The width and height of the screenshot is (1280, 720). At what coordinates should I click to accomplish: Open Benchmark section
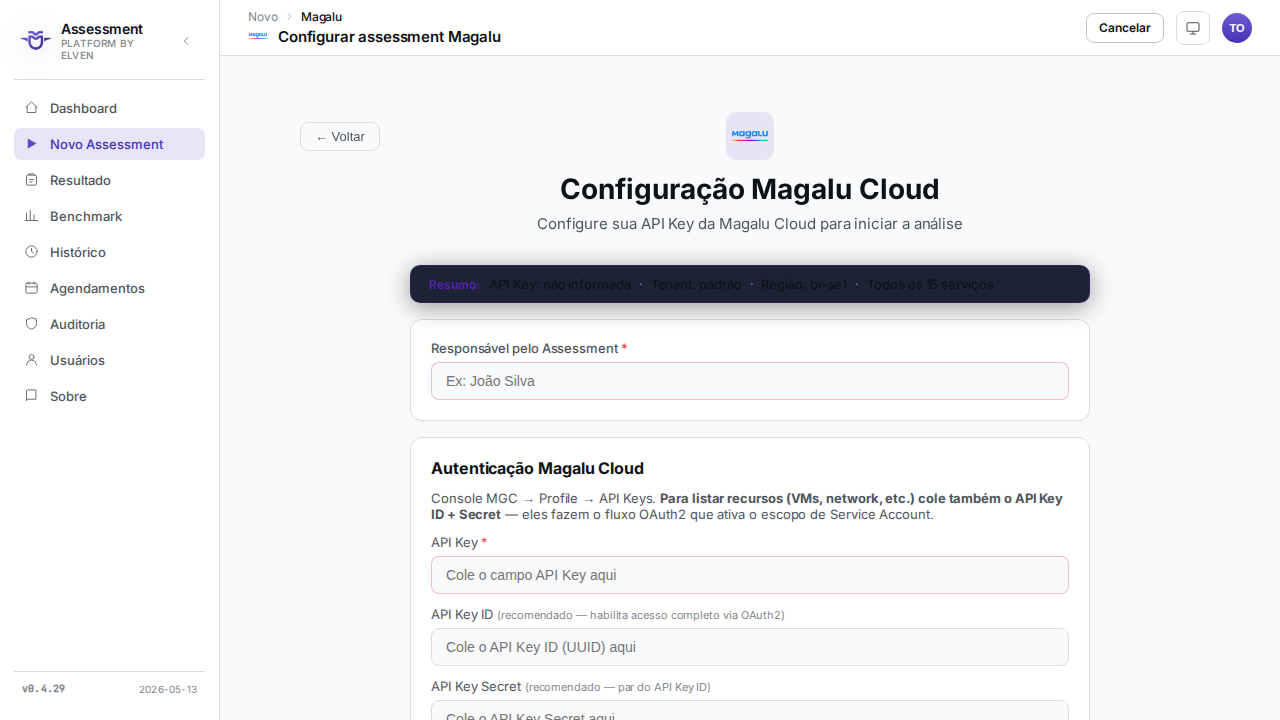[x=109, y=216]
